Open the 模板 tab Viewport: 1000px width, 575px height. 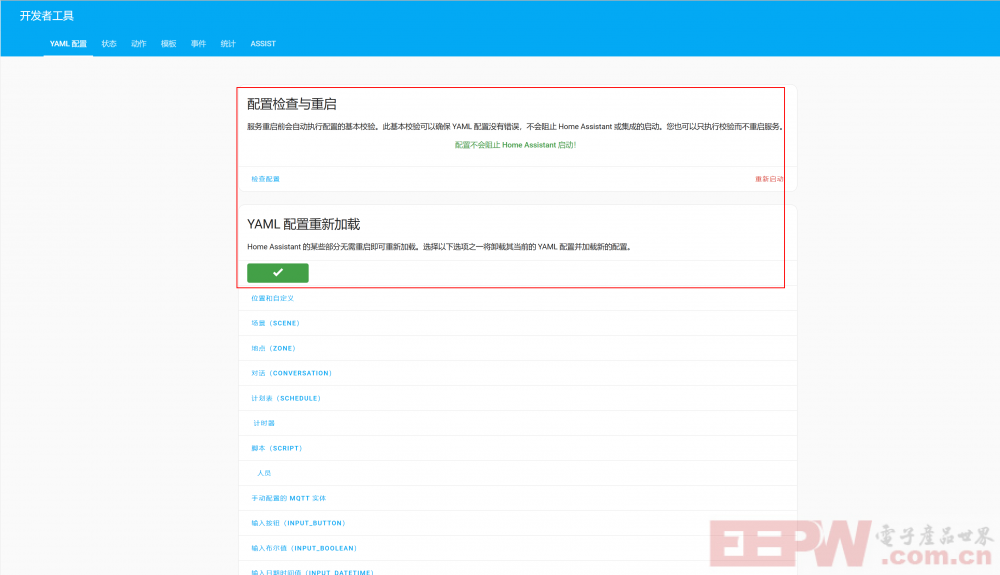(x=168, y=44)
